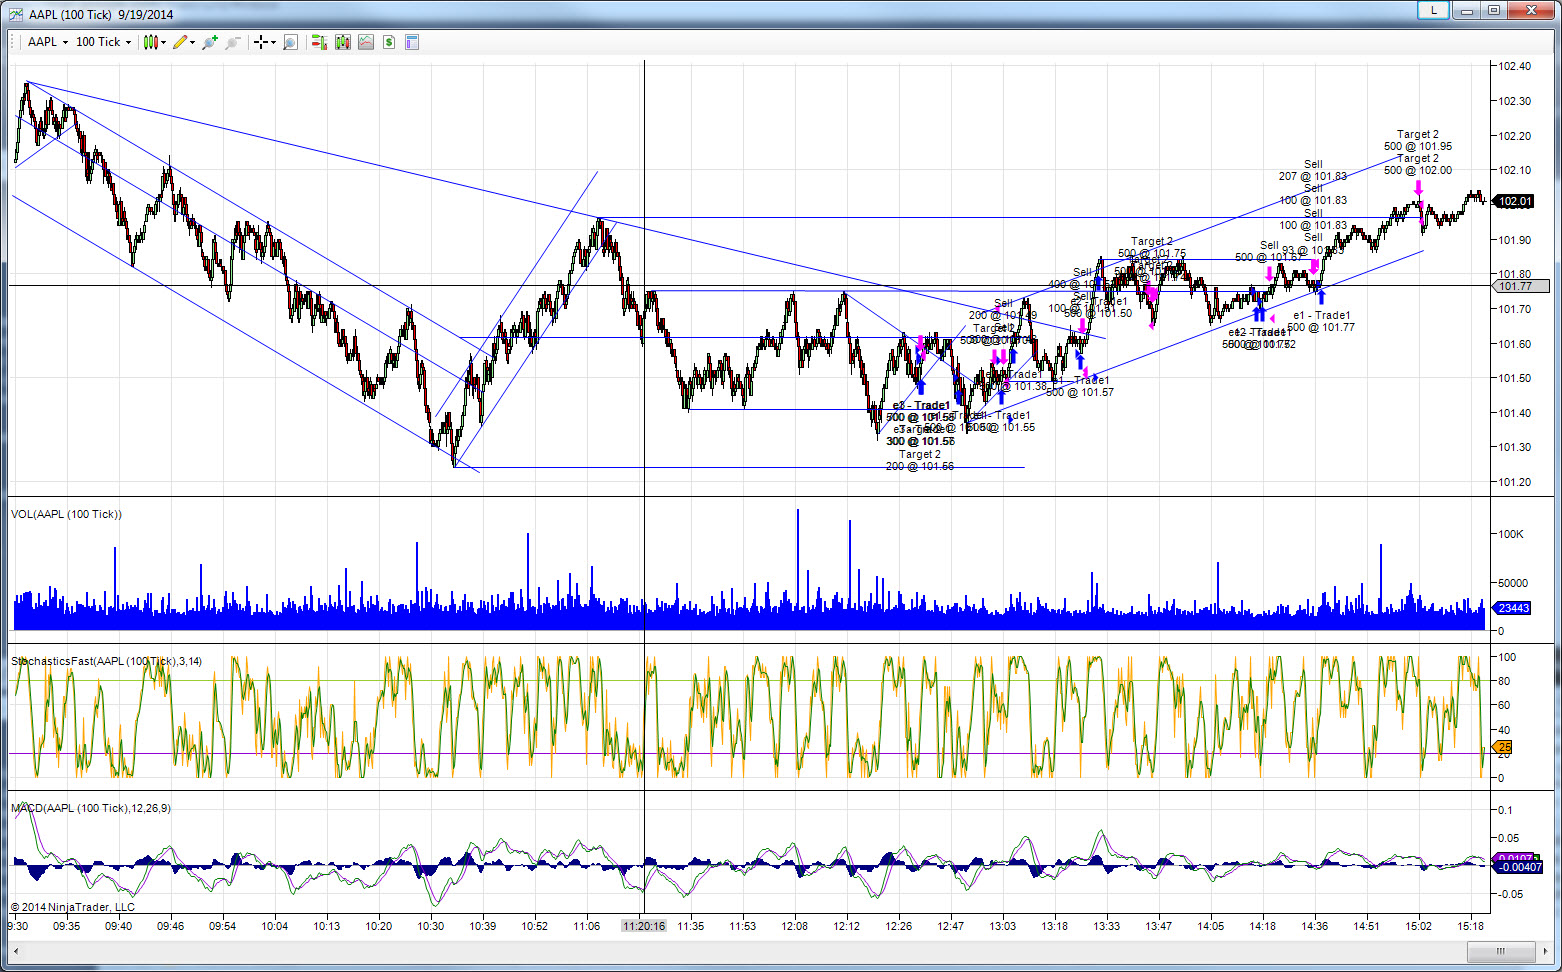Click the '500 @ 102.00' target label
This screenshot has height=972, width=1562.
[1418, 170]
